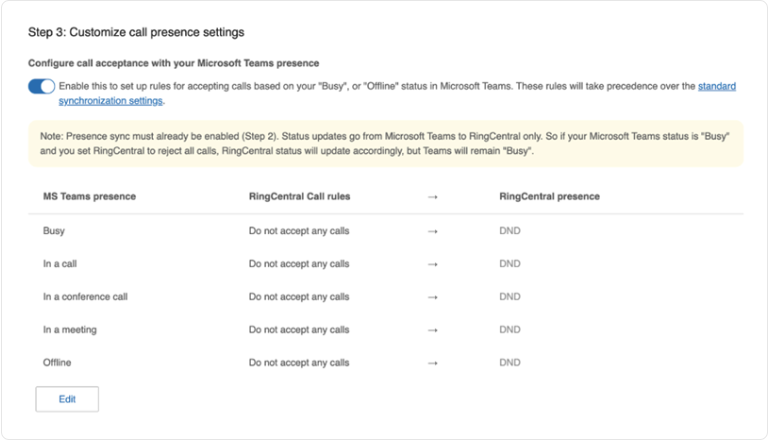Click the Edit button
Image resolution: width=769 pixels, height=441 pixels.
(67, 399)
